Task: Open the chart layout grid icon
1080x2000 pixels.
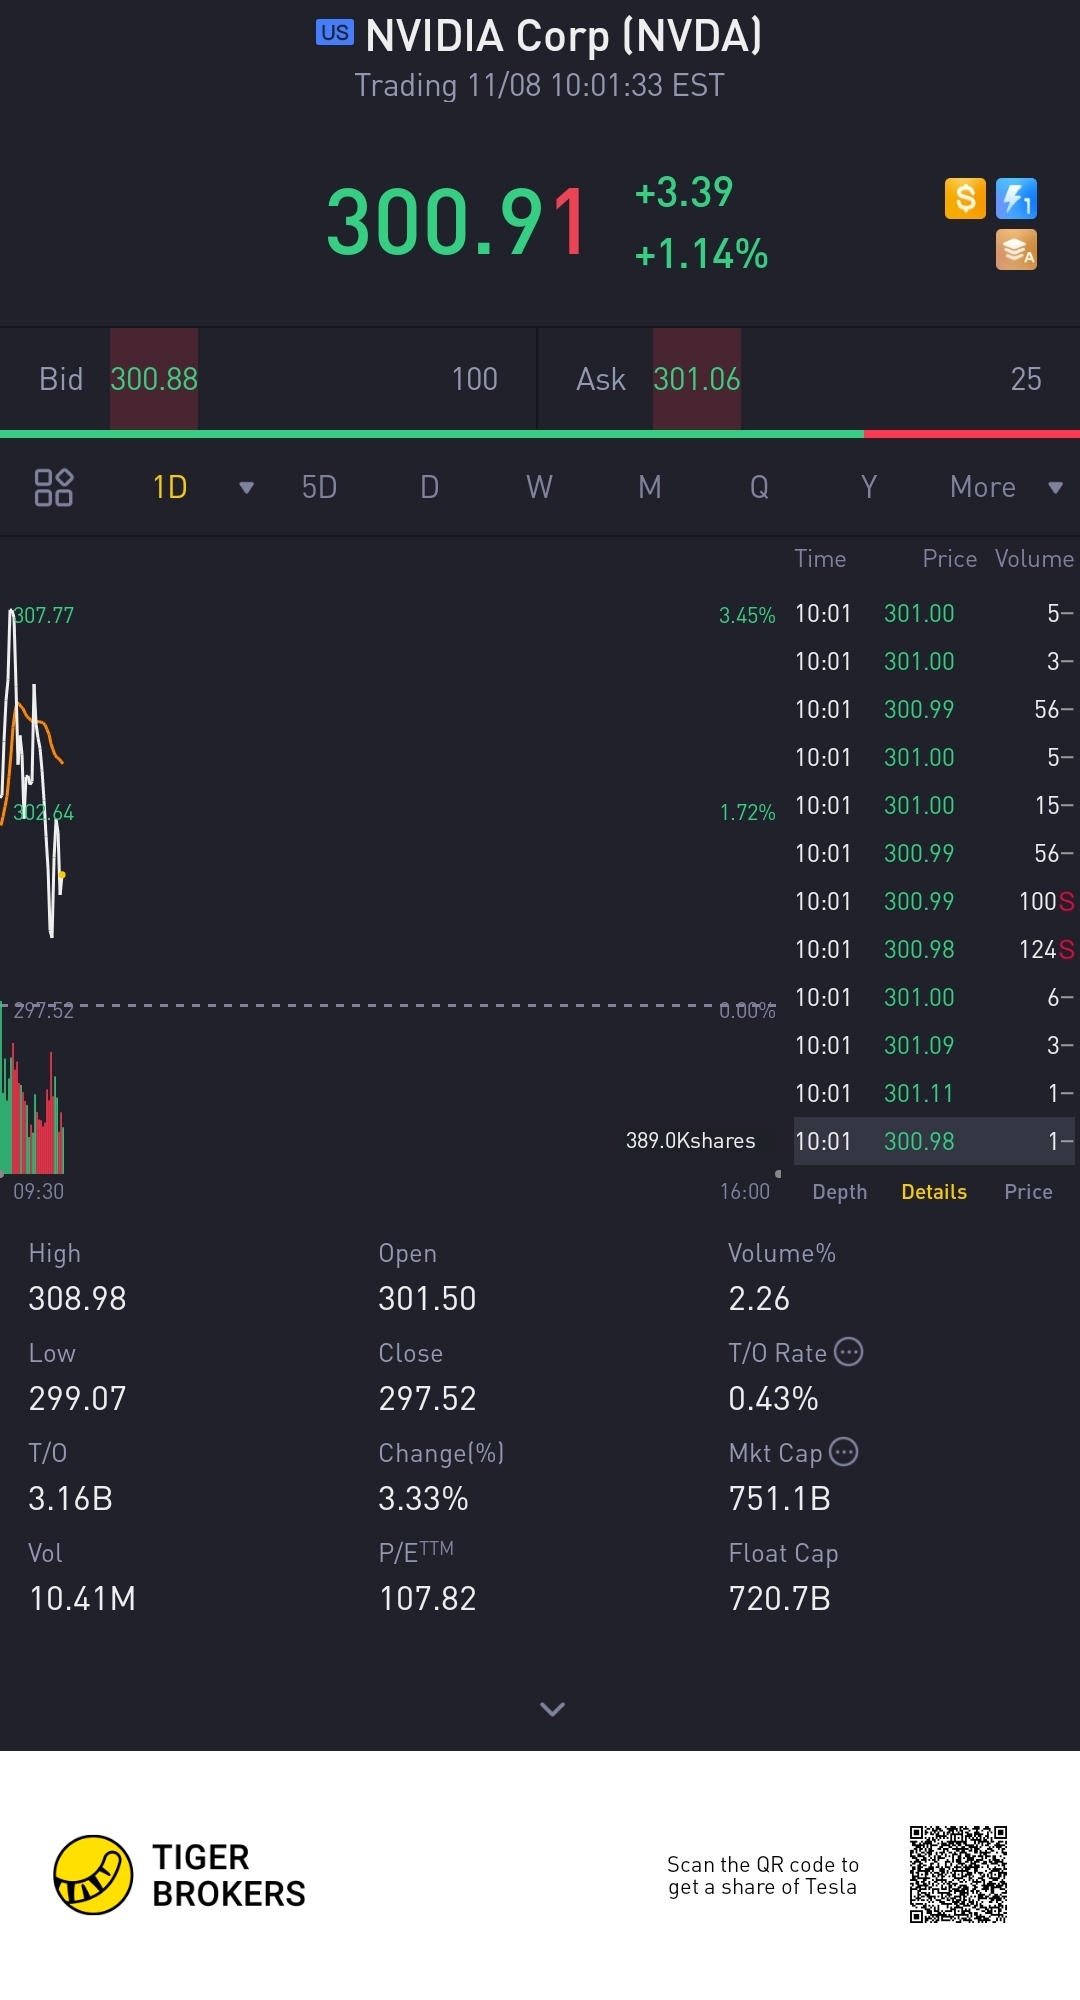Action: tap(53, 487)
